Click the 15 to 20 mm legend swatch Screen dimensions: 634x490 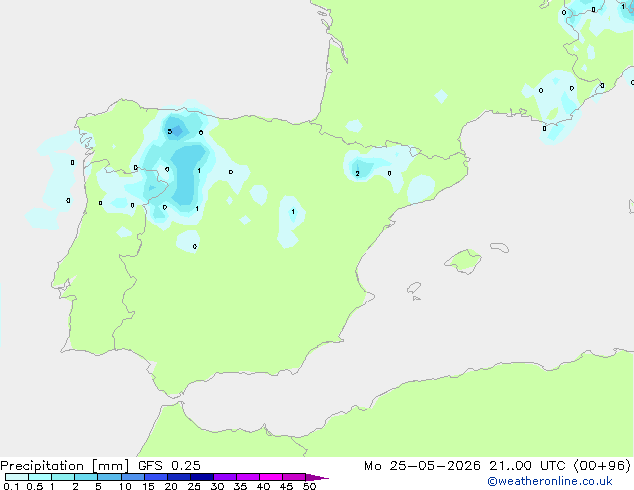[x=156, y=477]
